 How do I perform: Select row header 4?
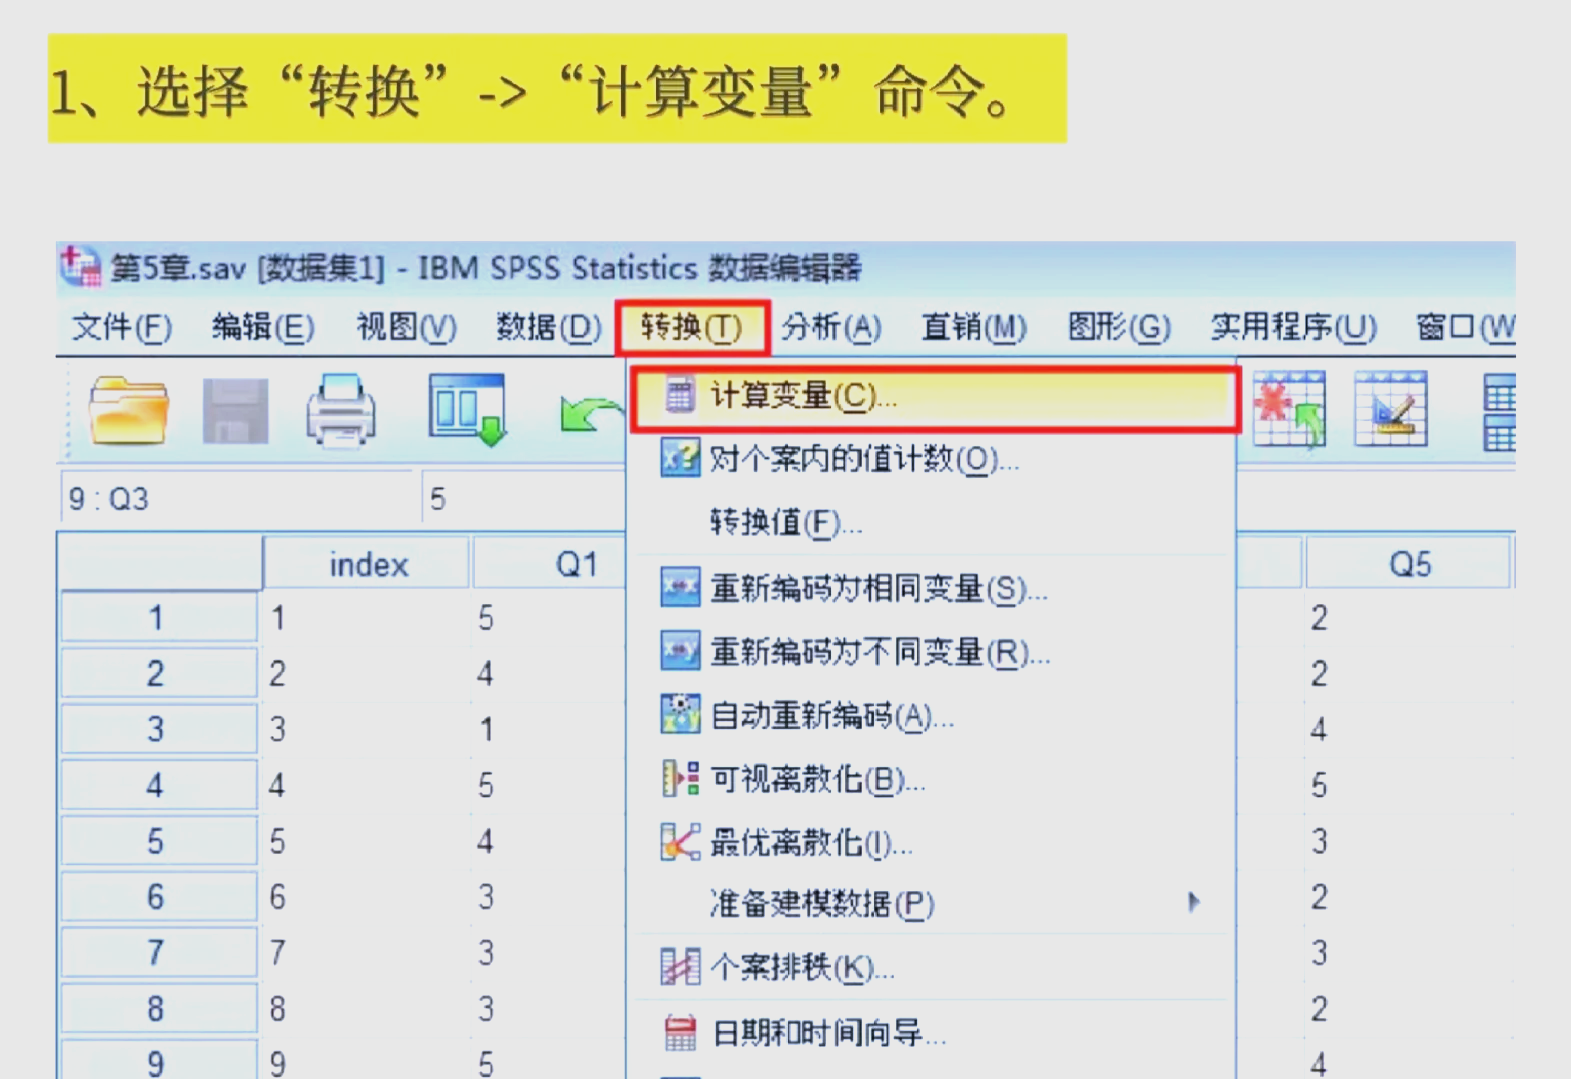(158, 785)
